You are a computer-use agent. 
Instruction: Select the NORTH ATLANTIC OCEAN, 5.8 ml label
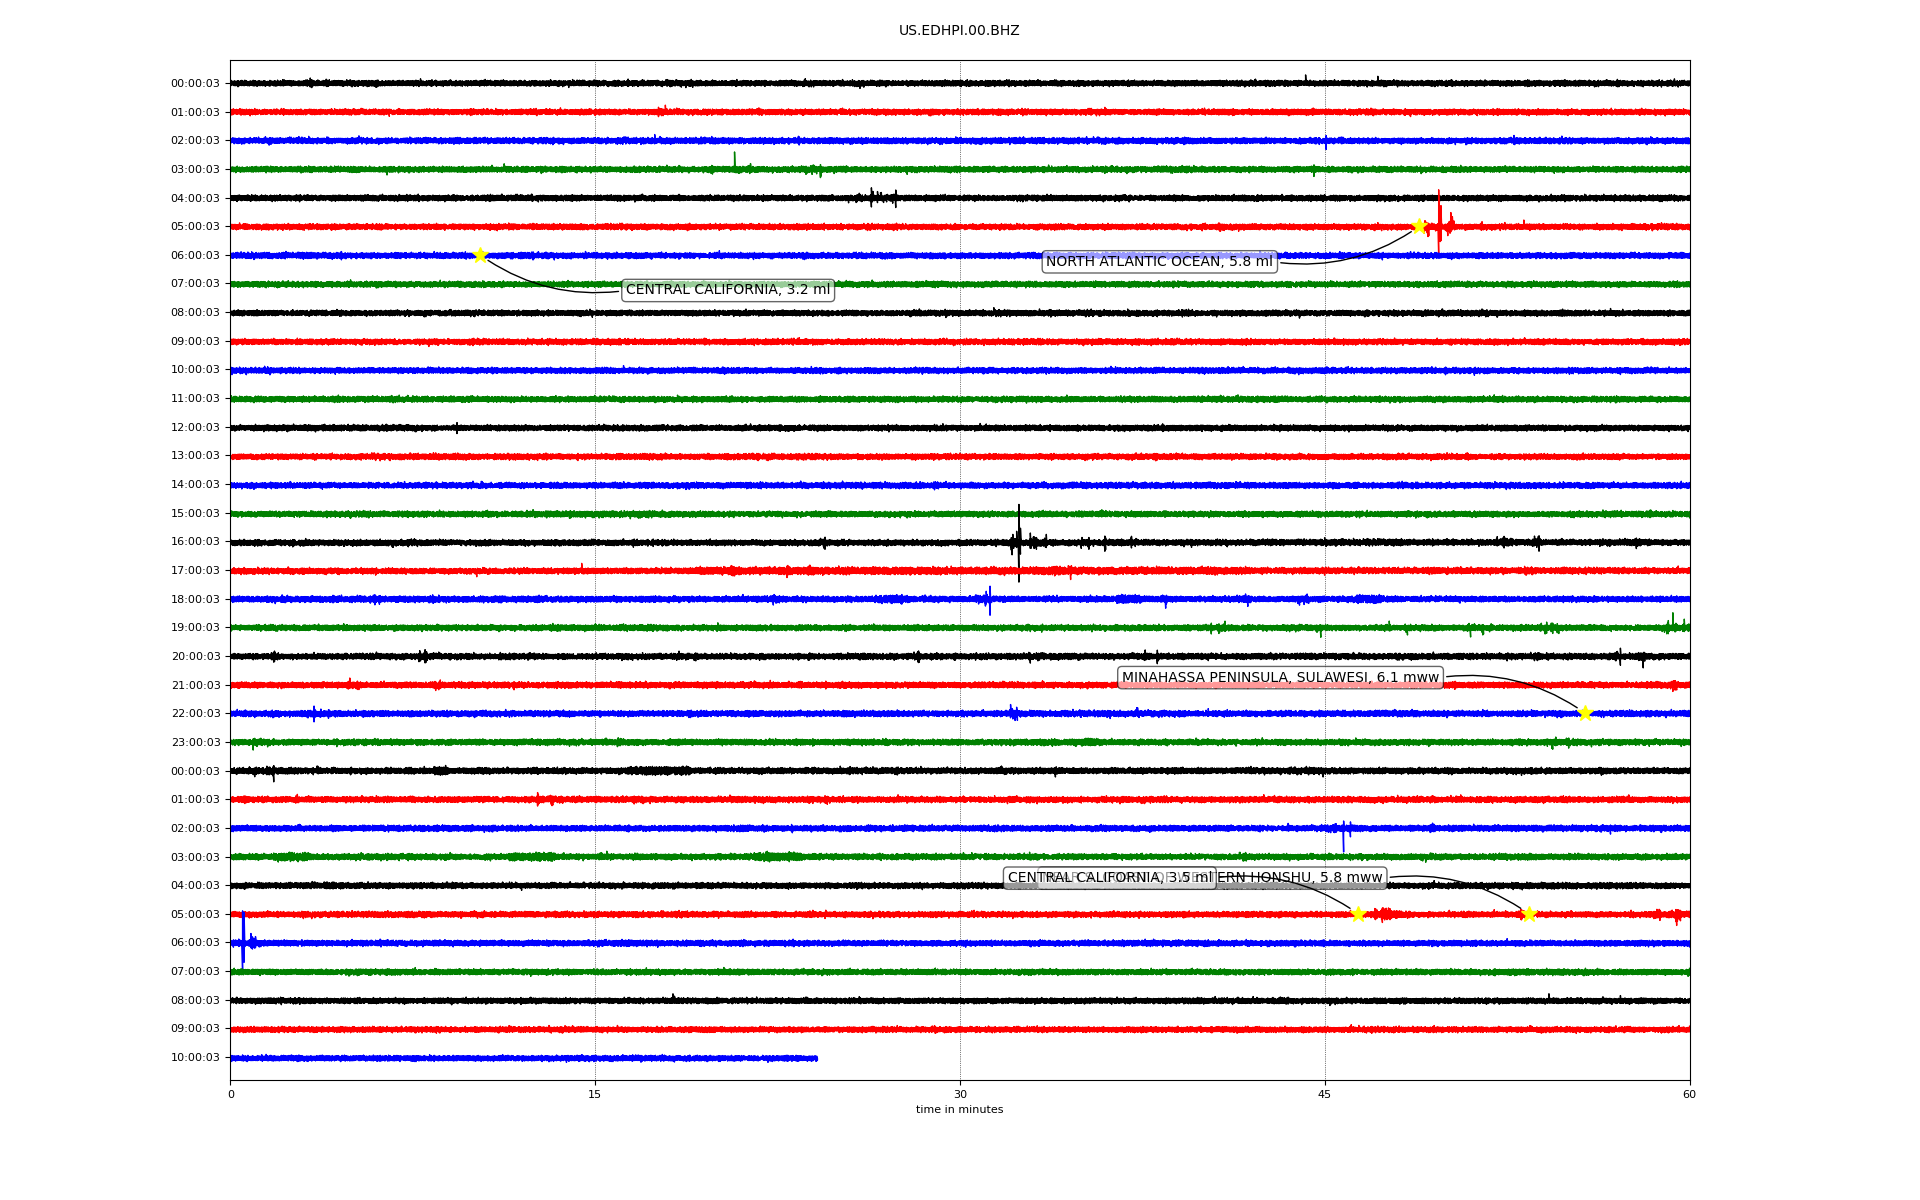coord(1158,262)
